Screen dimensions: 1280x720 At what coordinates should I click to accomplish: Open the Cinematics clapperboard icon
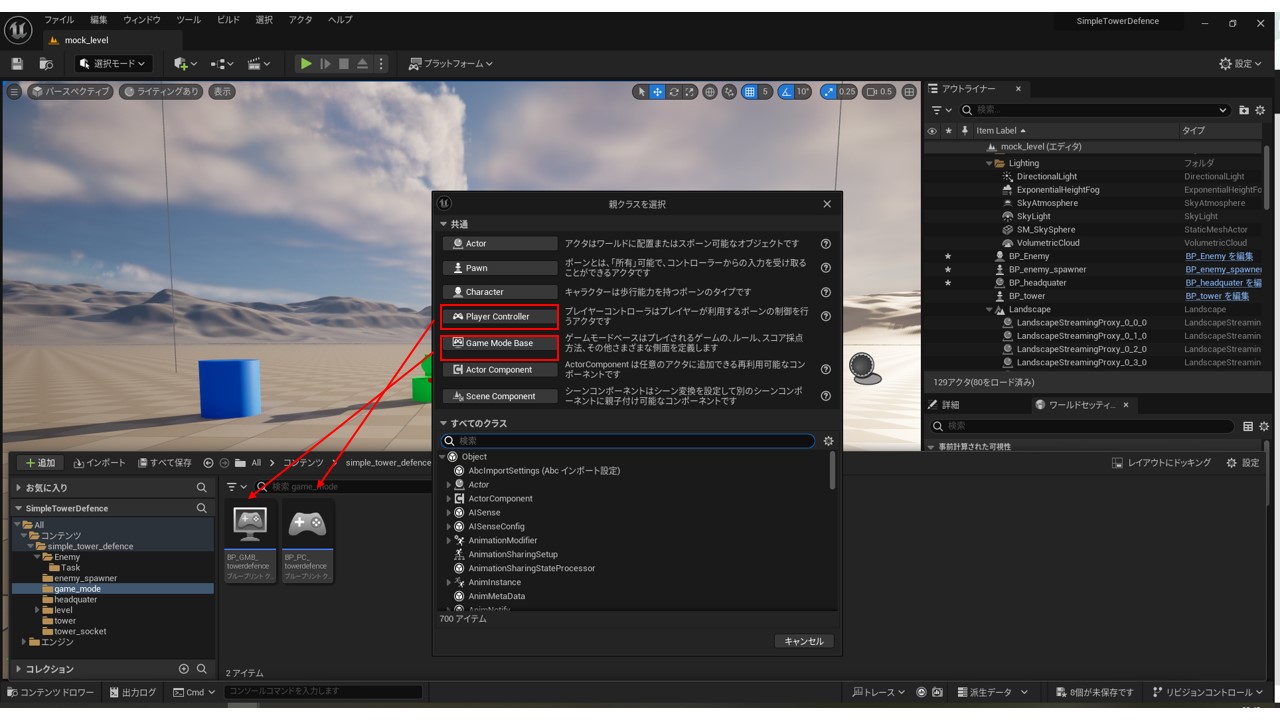(x=255, y=63)
